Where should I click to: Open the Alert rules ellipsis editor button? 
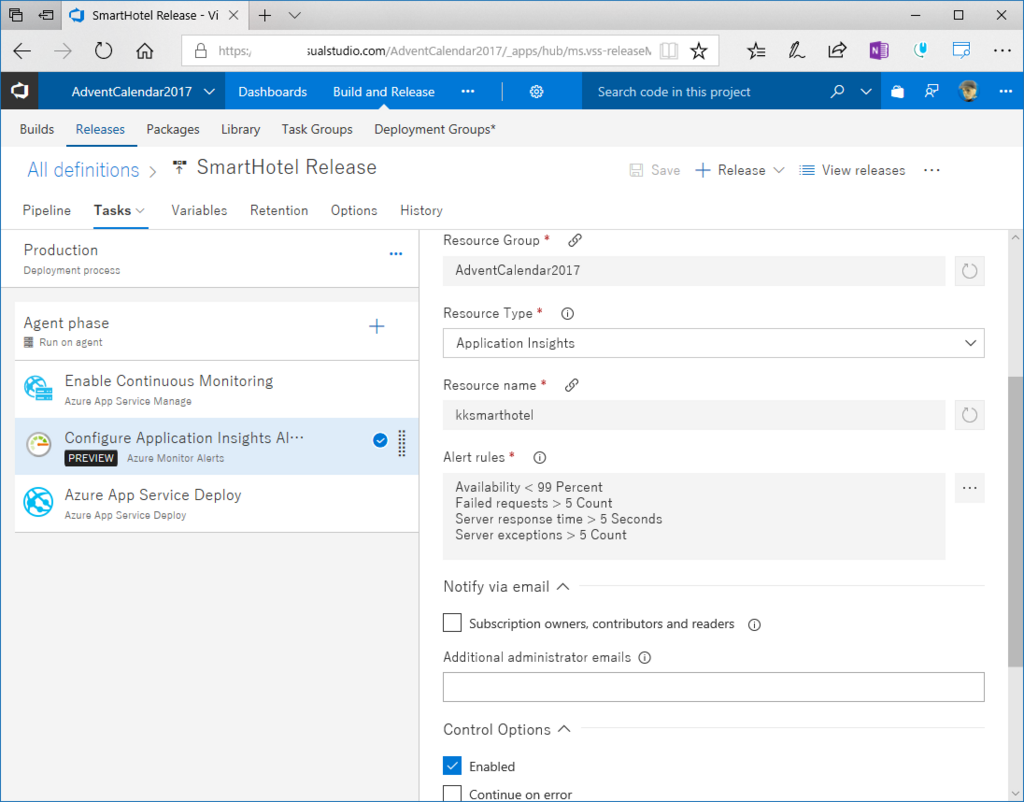click(x=969, y=488)
